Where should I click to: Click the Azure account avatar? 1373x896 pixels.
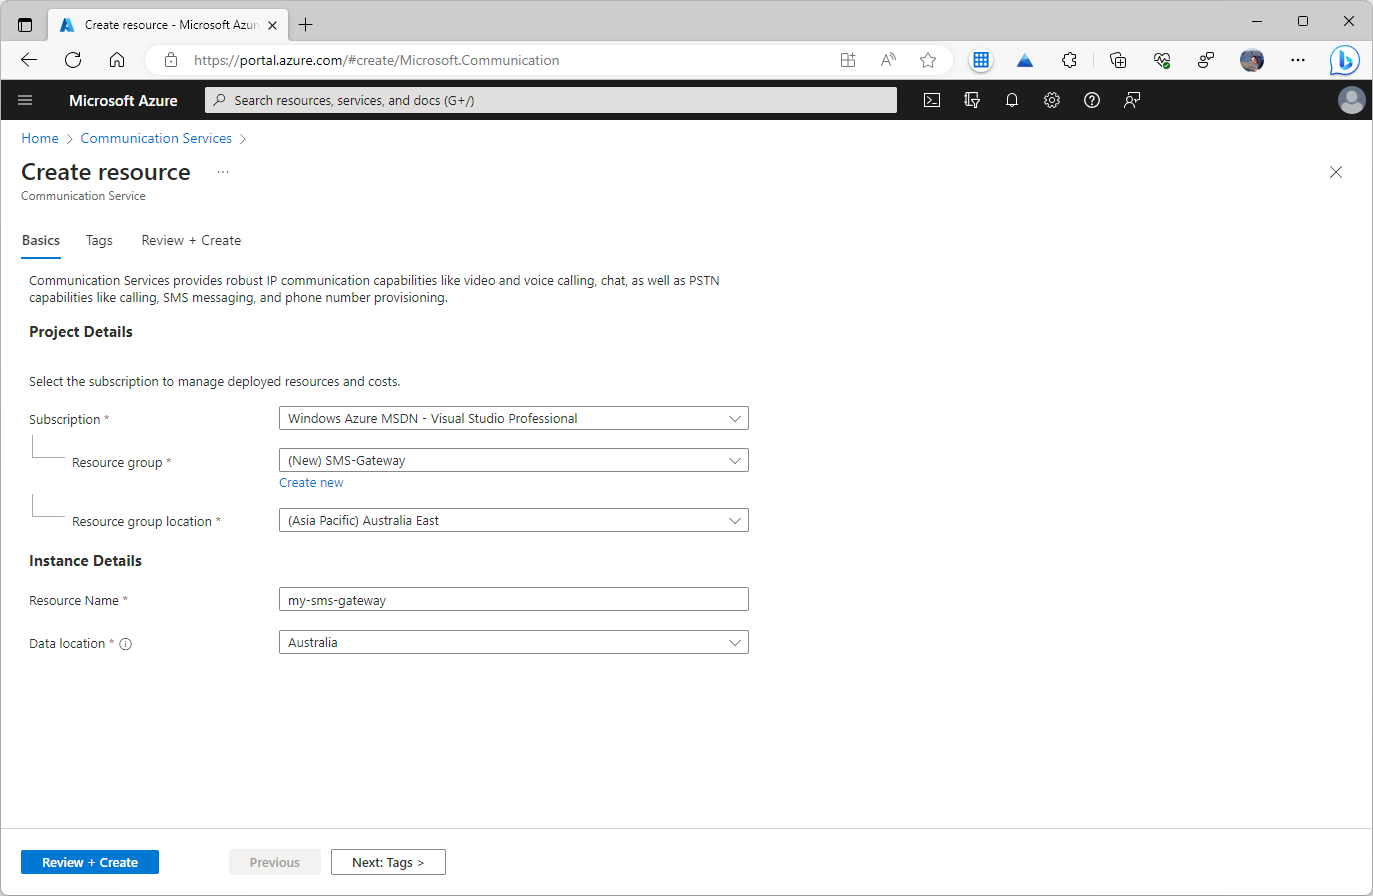tap(1351, 100)
